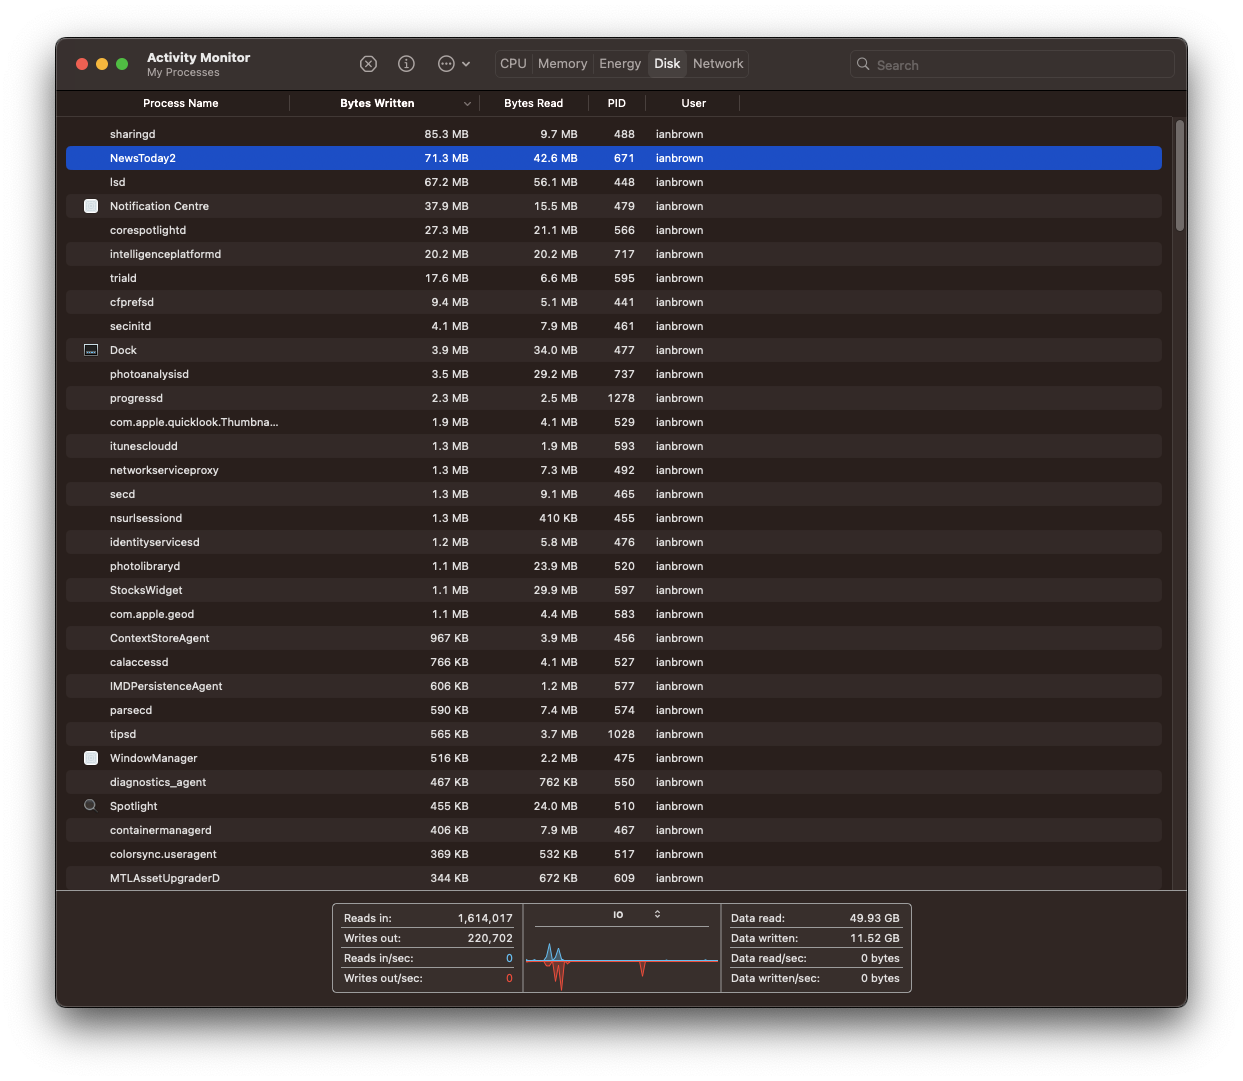Click the Notification Centre app icon
The height and width of the screenshot is (1081, 1243).
(91, 206)
